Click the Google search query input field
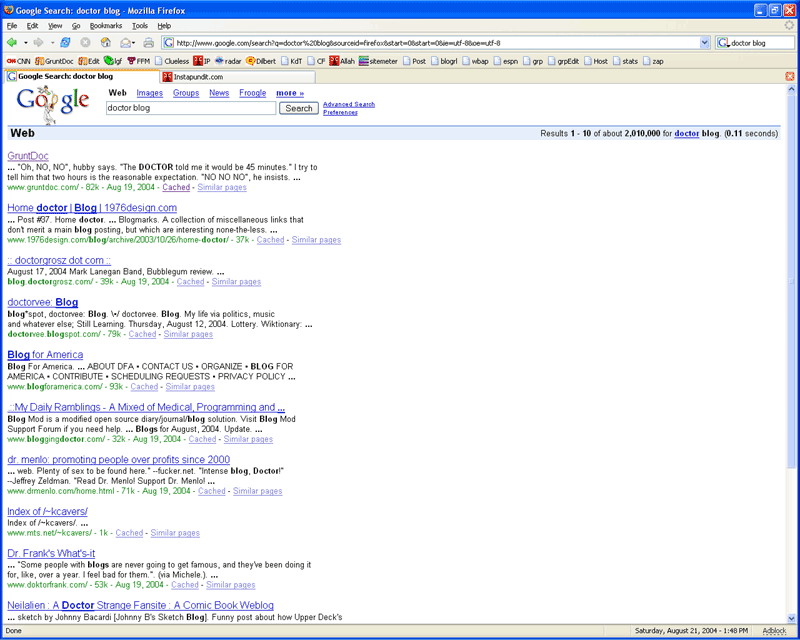Image resolution: width=800 pixels, height=640 pixels. [x=191, y=108]
